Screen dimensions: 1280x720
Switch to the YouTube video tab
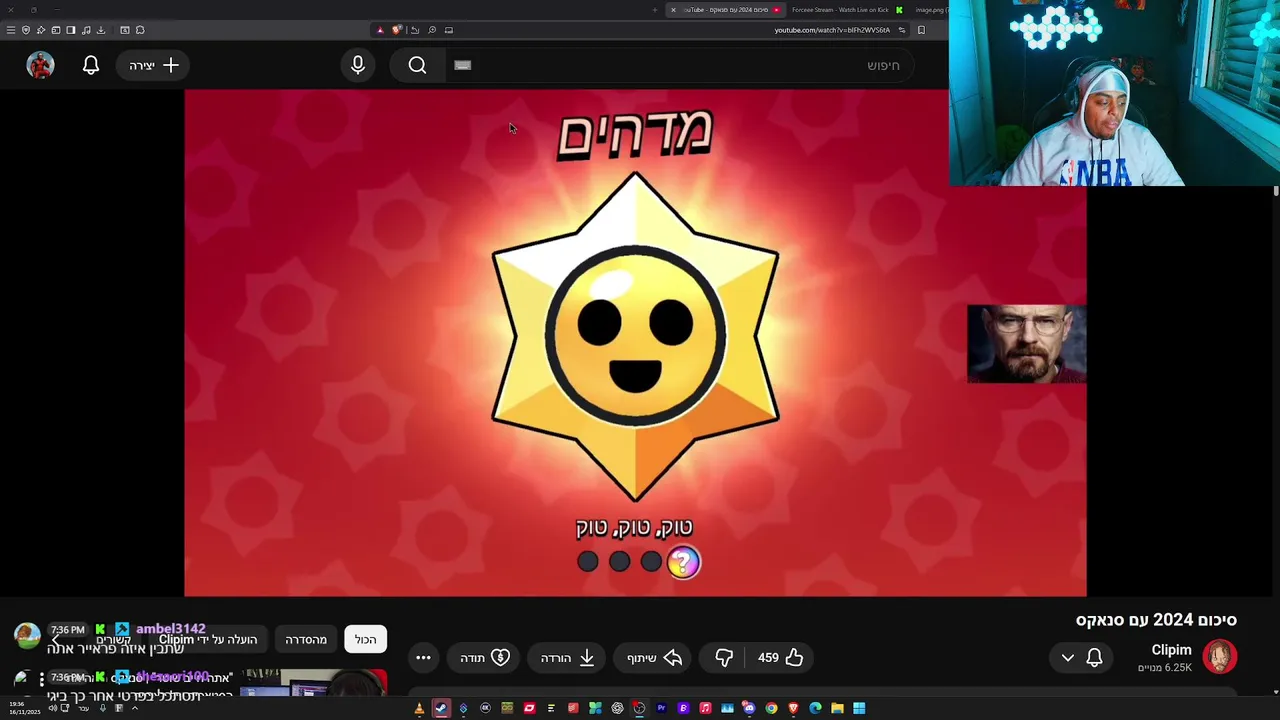click(x=727, y=10)
